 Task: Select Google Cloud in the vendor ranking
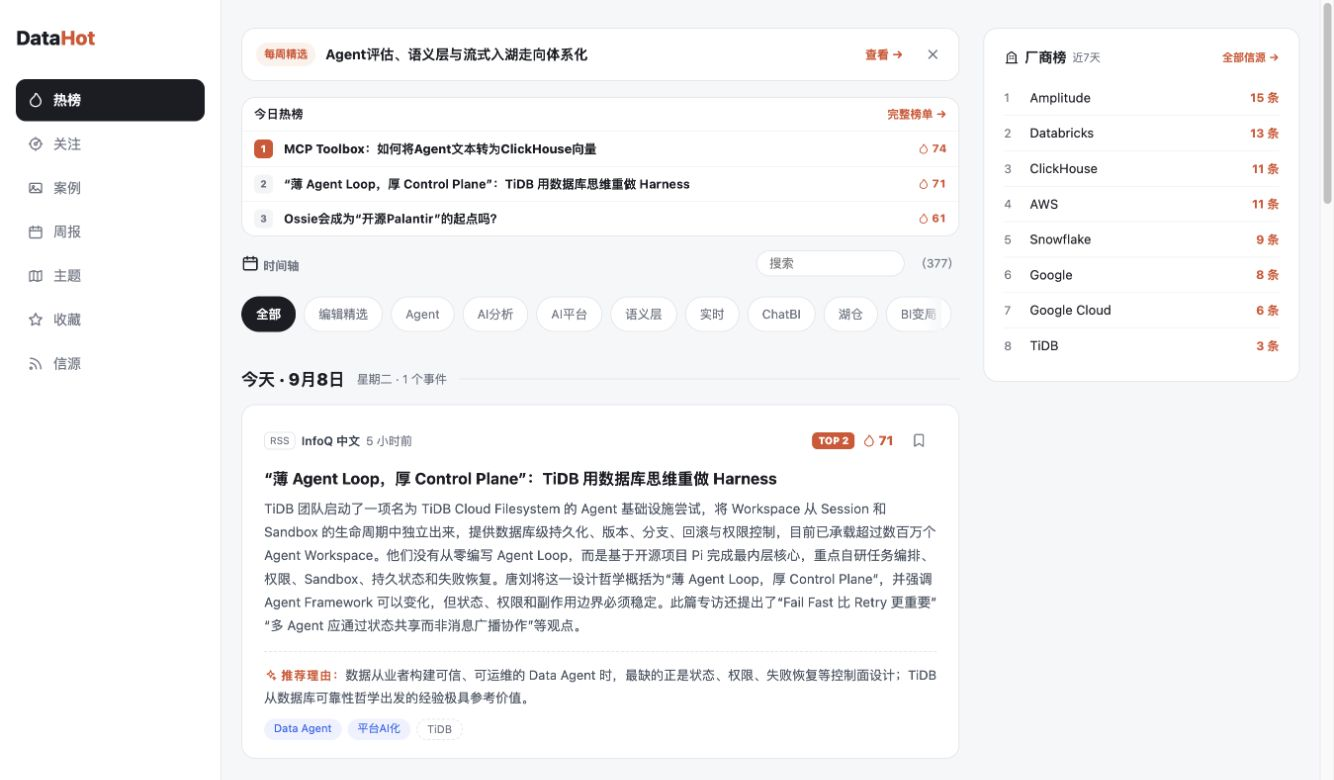coord(1141,310)
